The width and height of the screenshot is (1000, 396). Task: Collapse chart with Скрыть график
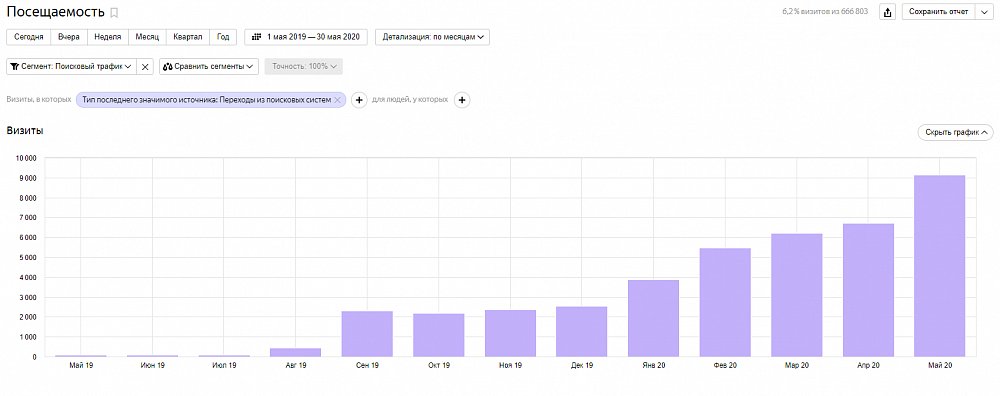[955, 133]
